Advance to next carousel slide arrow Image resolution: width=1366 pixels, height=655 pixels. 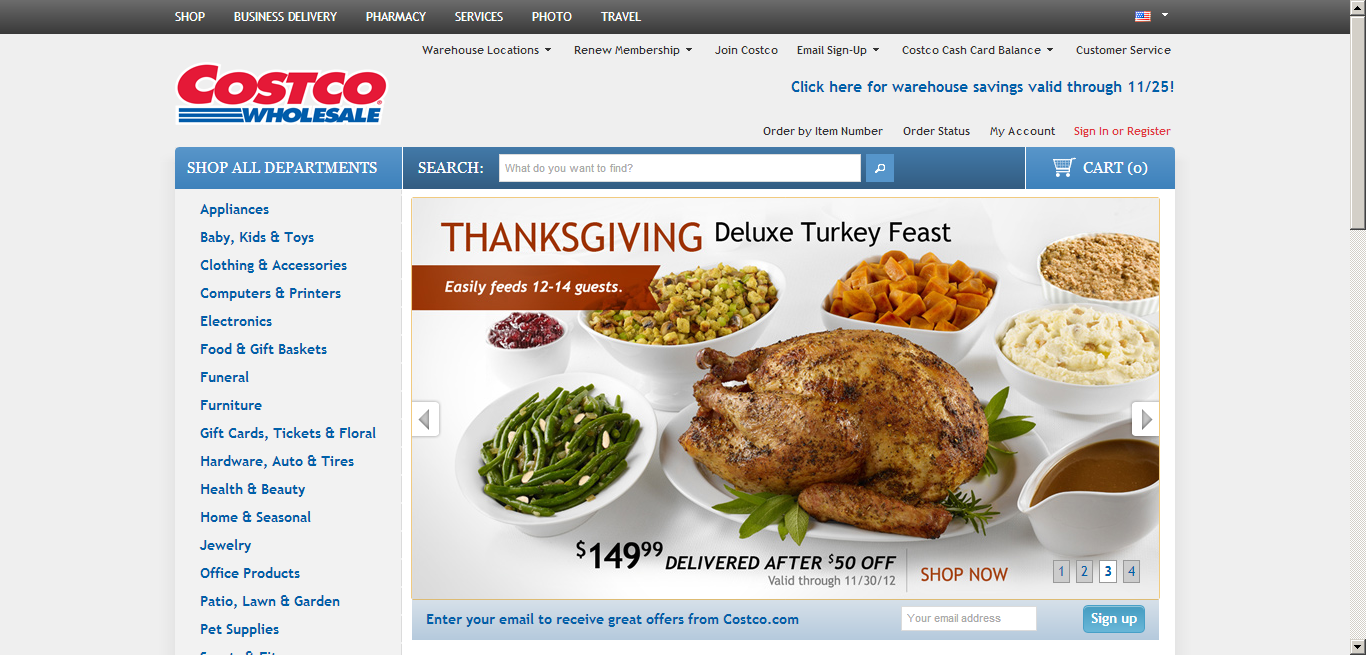pyautogui.click(x=1146, y=419)
